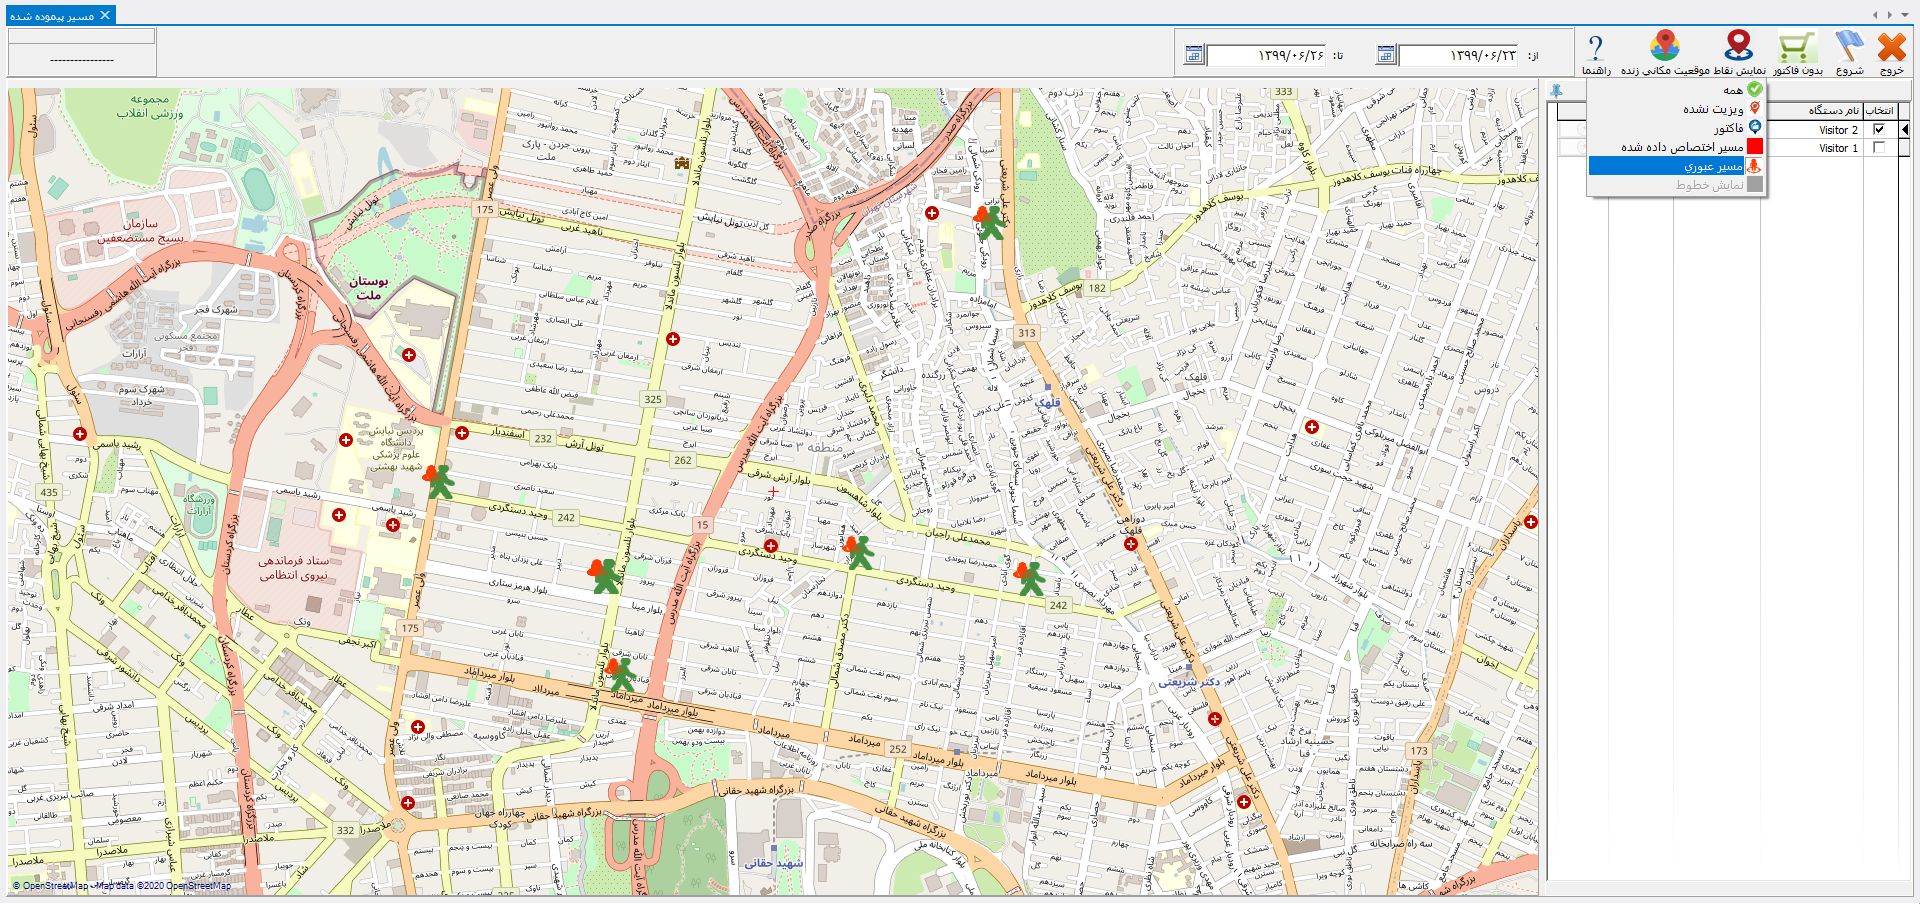Open calendar picker for 'تا' end date
This screenshot has height=904, width=1920.
[1193, 55]
